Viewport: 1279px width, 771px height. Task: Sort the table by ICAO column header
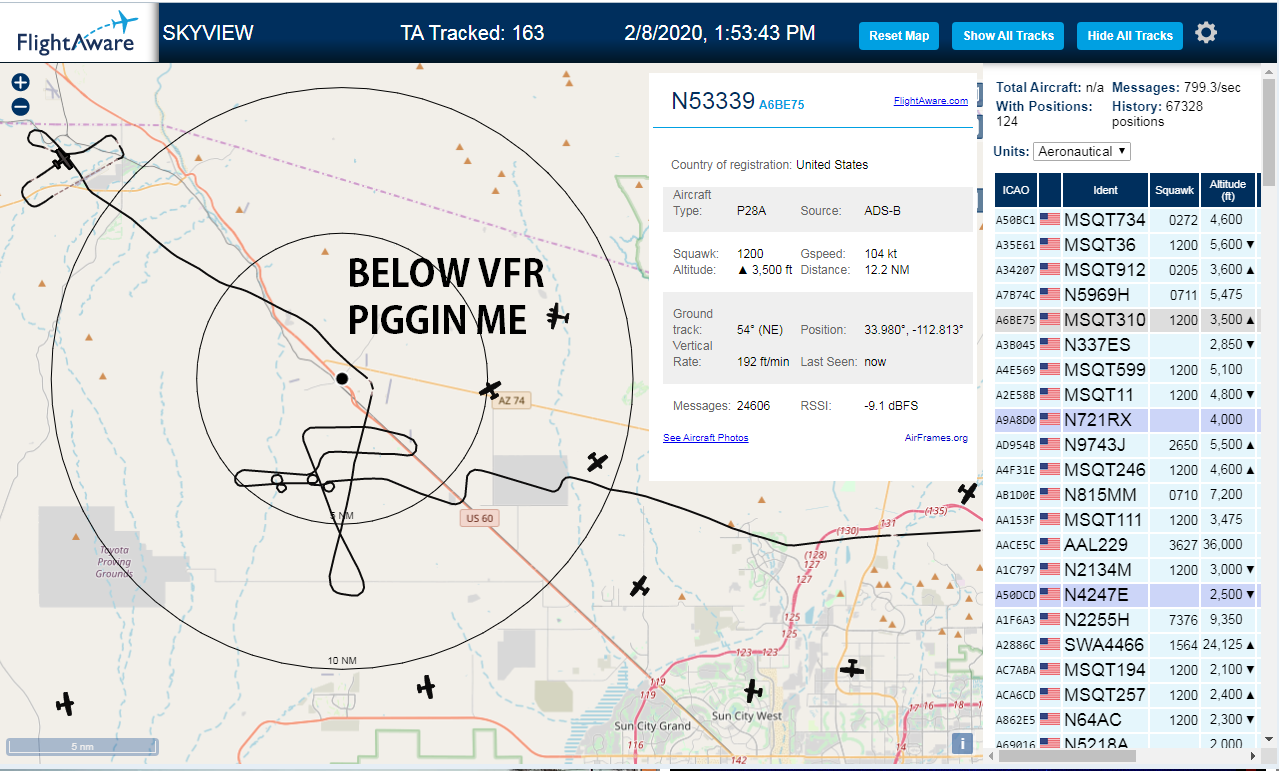[1016, 190]
